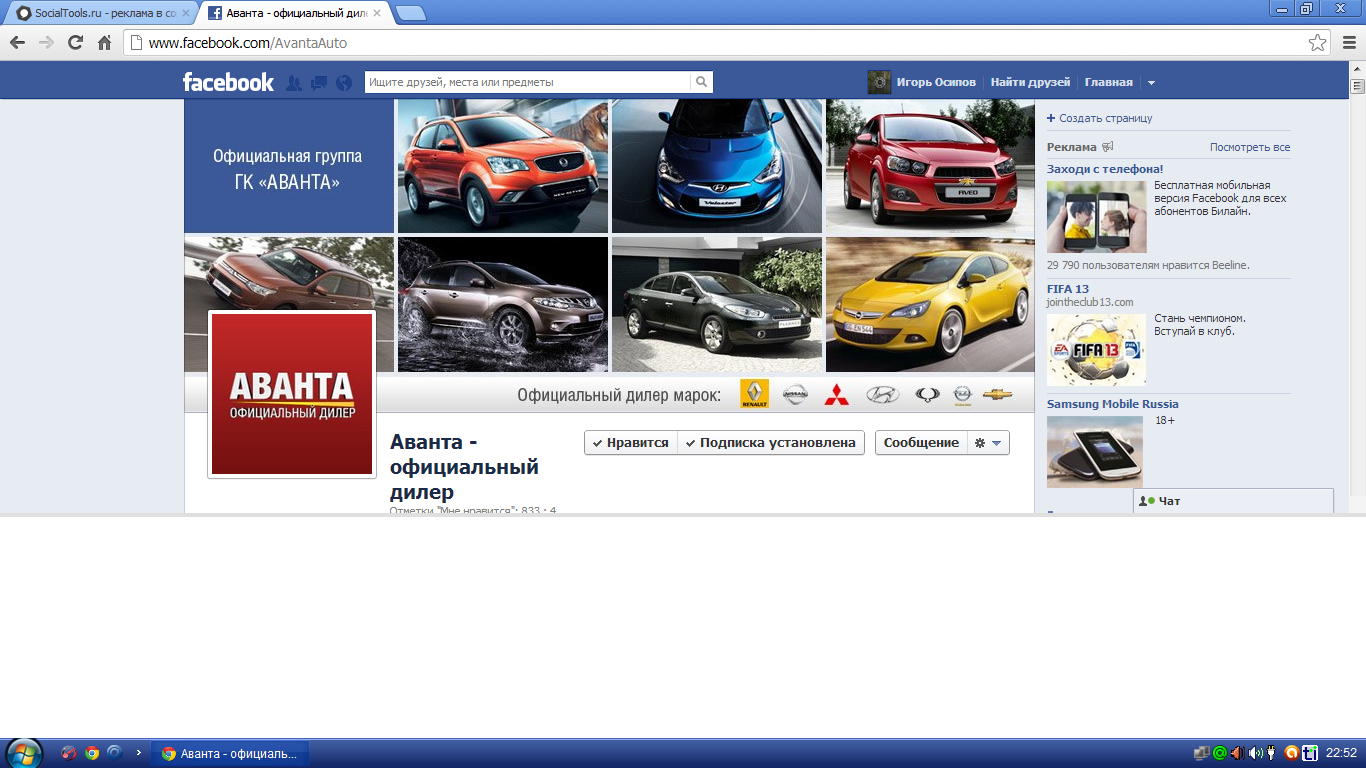Click the 'ti' tray icon
Screen dimensions: 1366x768
pyautogui.click(x=1308, y=753)
